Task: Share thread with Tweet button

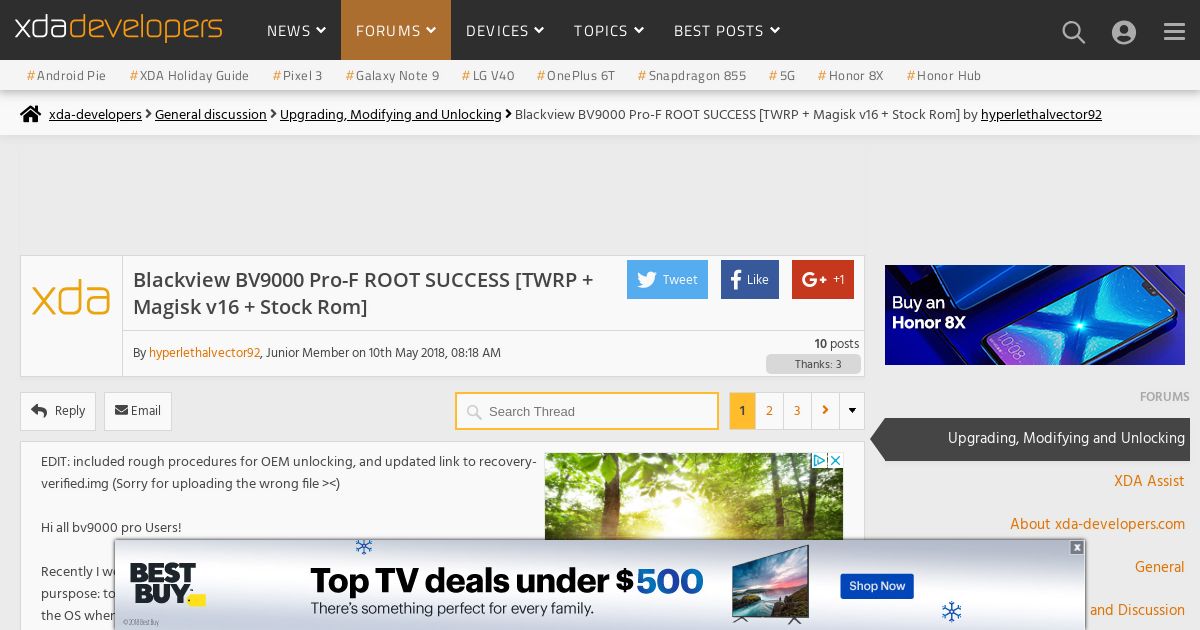Action: click(x=667, y=280)
